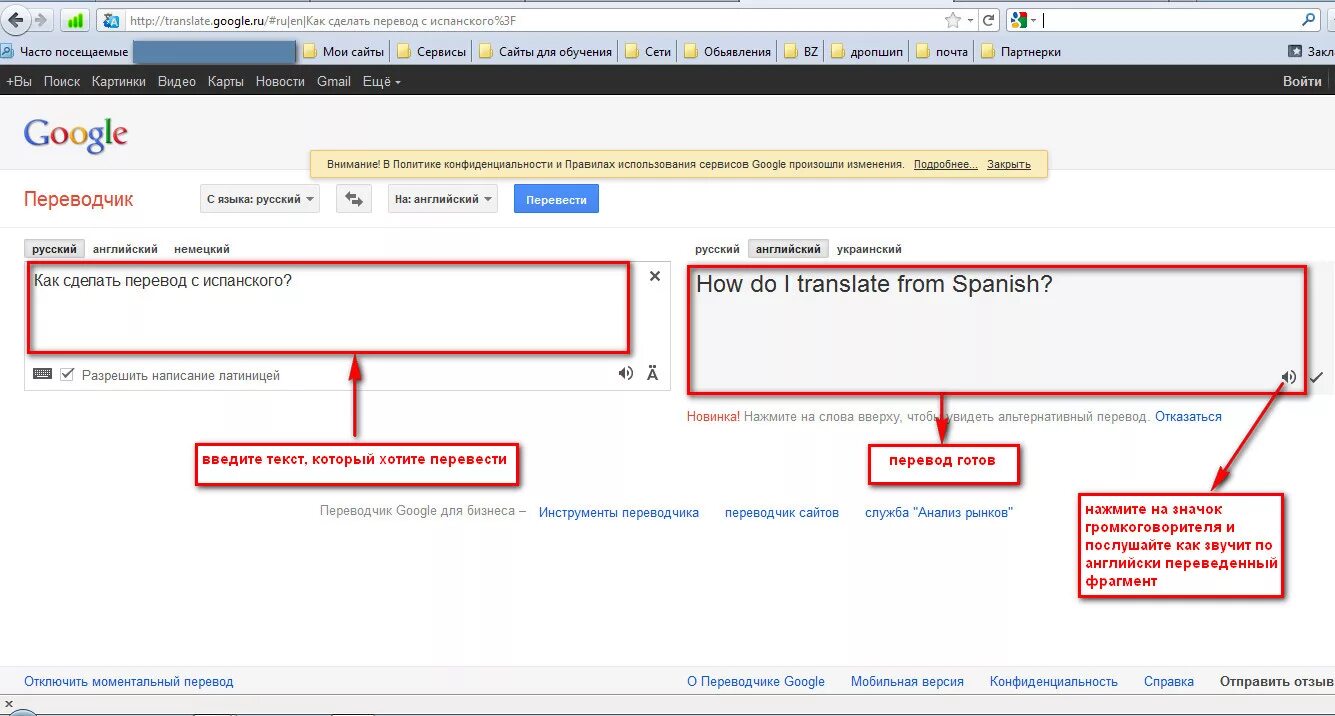Open the Сети bookmarks folder

tap(648, 51)
